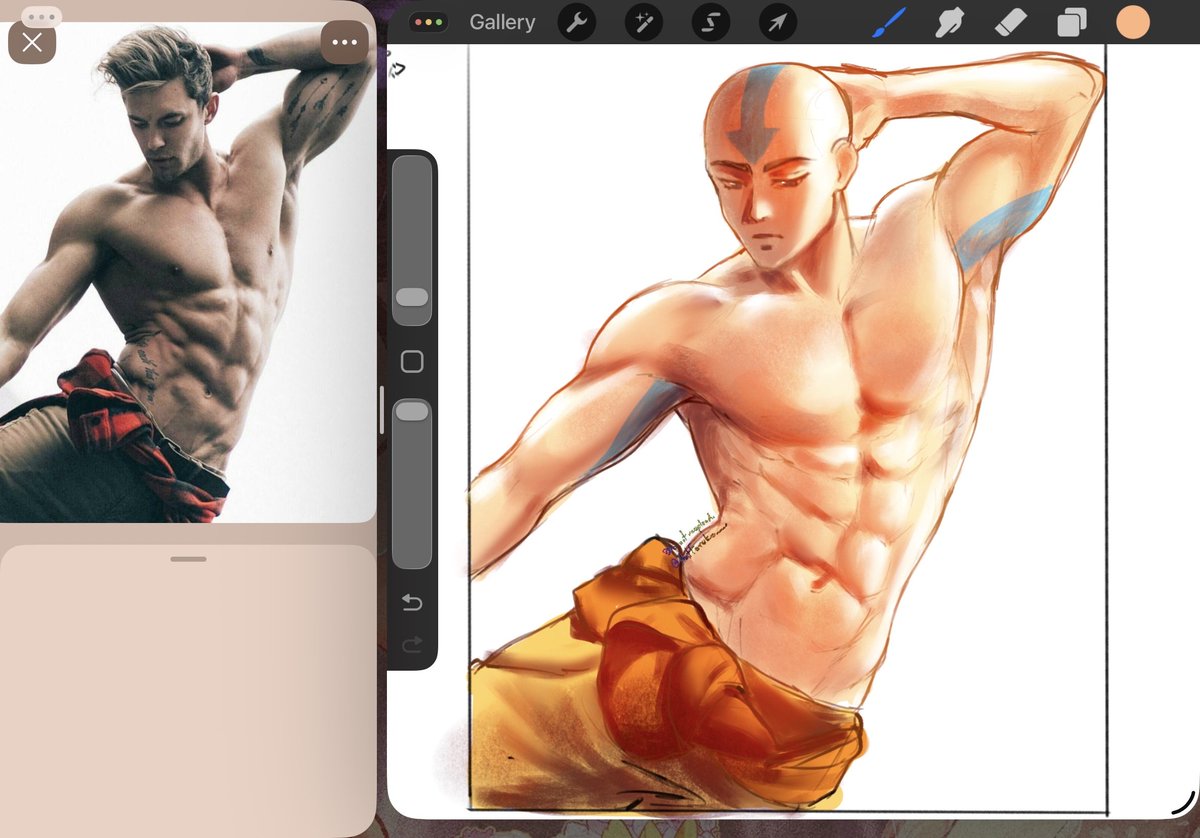The width and height of the screenshot is (1200, 838).
Task: Activate the Selection S tool
Action: click(710, 22)
